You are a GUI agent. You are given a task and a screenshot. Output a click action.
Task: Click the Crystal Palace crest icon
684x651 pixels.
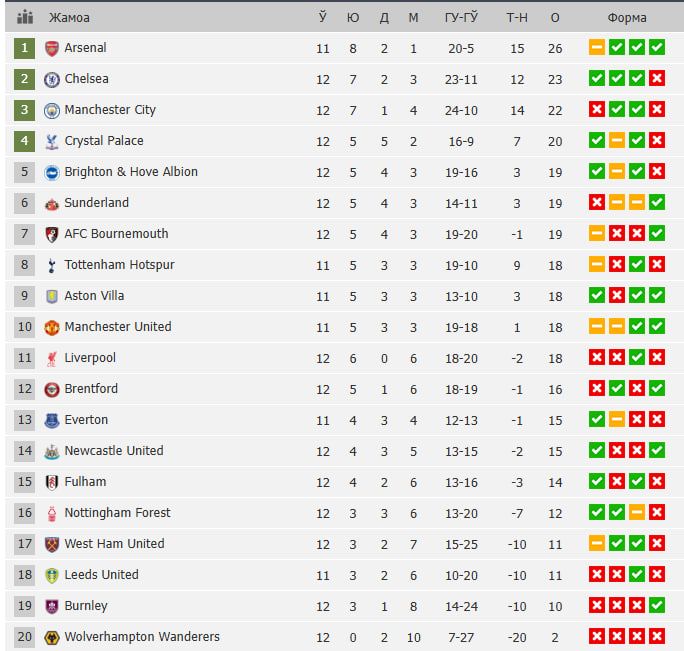52,141
